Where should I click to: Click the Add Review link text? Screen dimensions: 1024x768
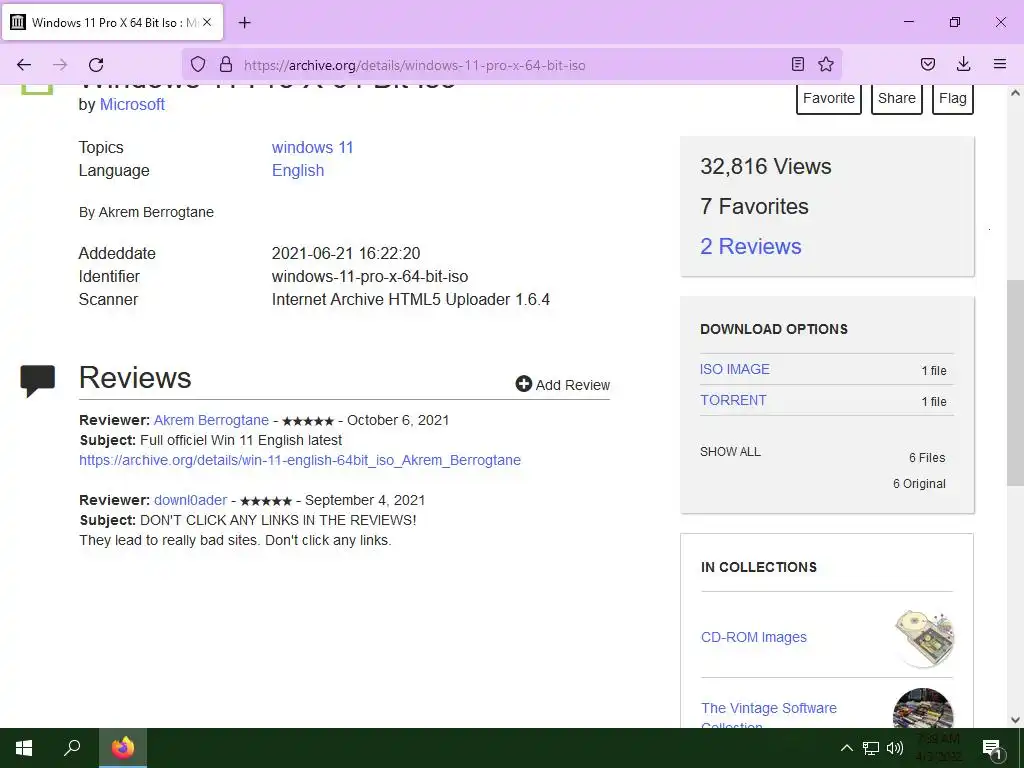pyautogui.click(x=573, y=385)
